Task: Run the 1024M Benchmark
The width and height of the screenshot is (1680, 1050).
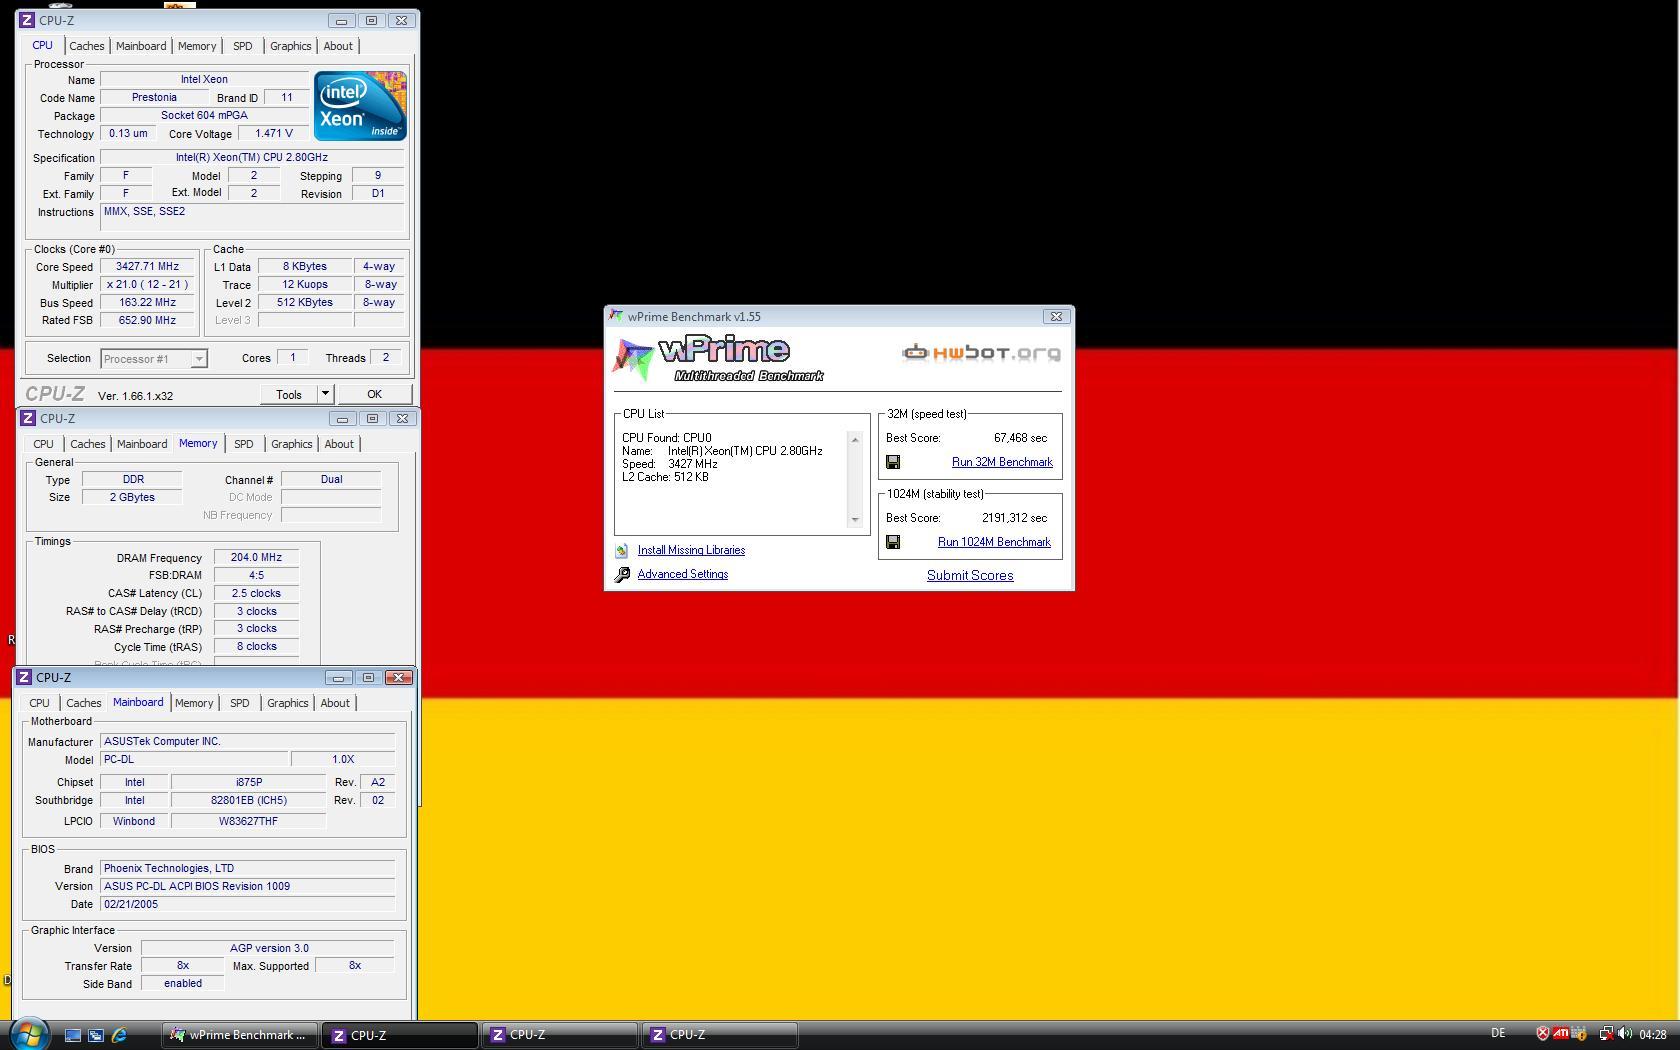Action: pyautogui.click(x=994, y=542)
